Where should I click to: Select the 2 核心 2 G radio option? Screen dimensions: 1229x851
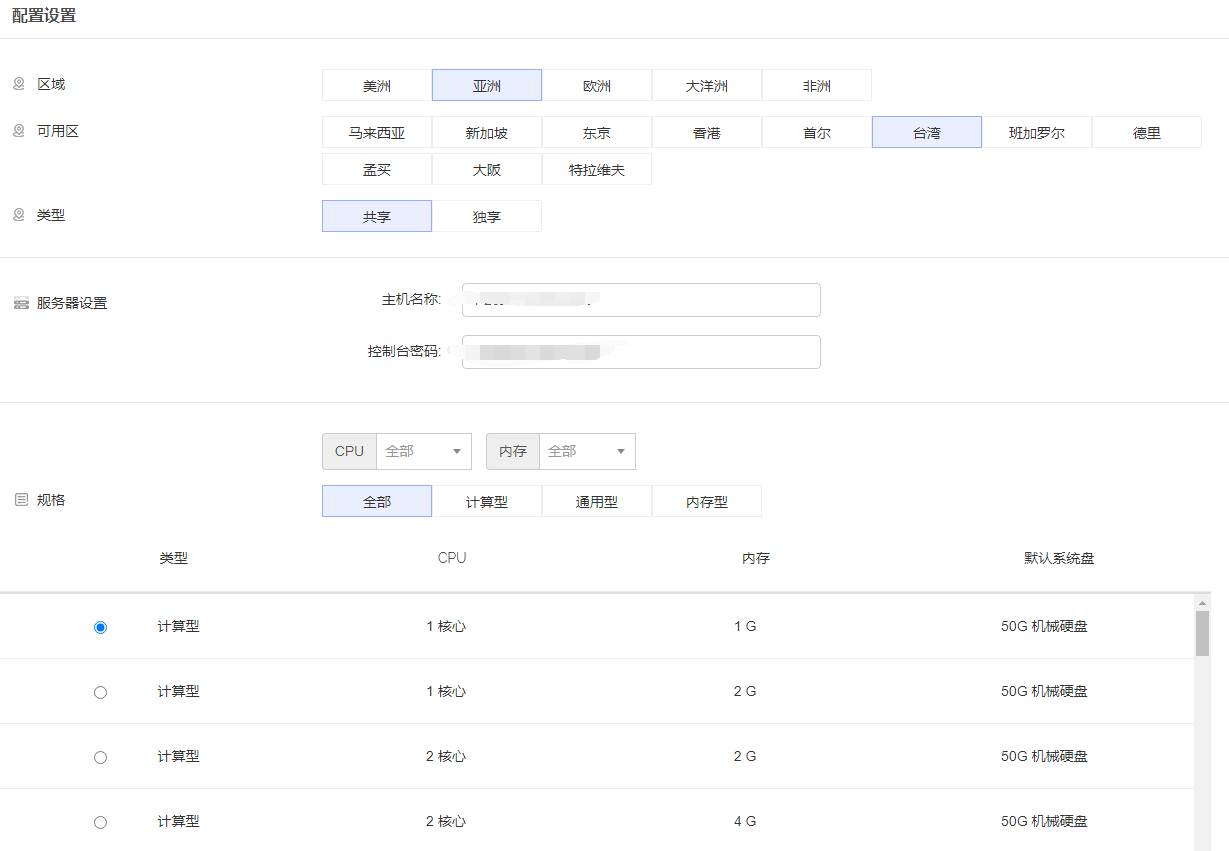click(x=100, y=757)
